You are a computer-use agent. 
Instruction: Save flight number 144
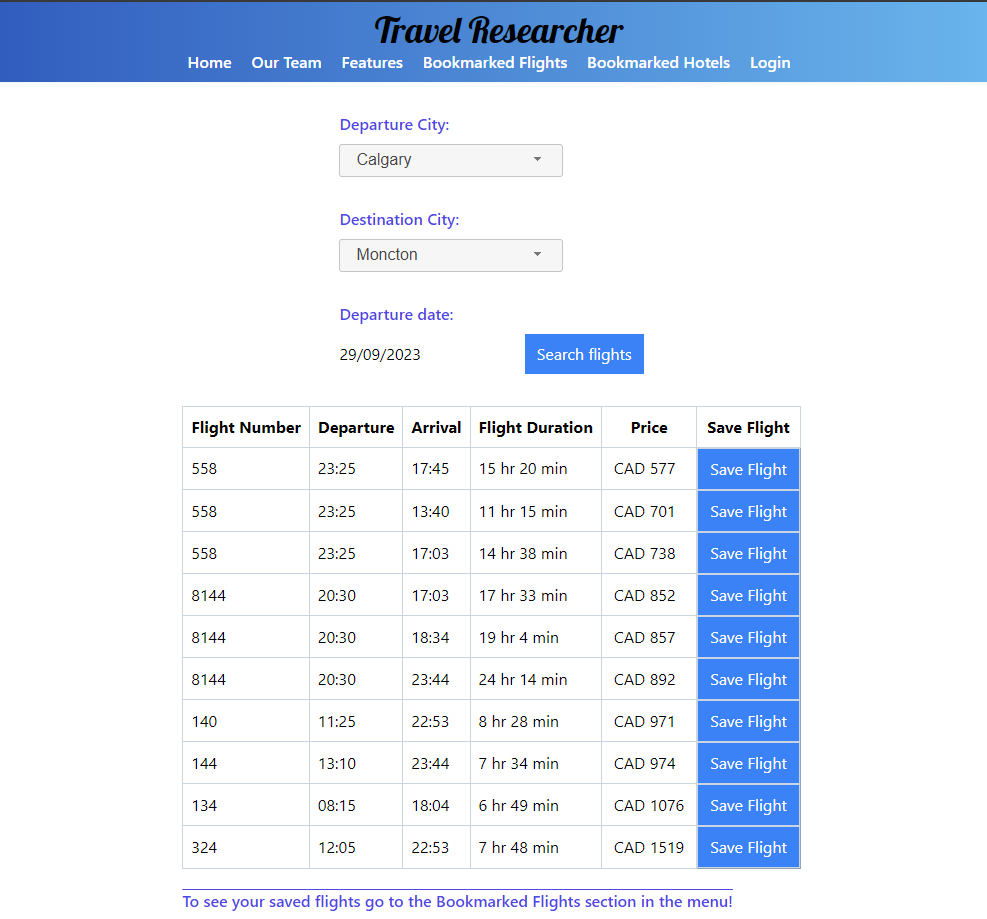click(x=748, y=764)
